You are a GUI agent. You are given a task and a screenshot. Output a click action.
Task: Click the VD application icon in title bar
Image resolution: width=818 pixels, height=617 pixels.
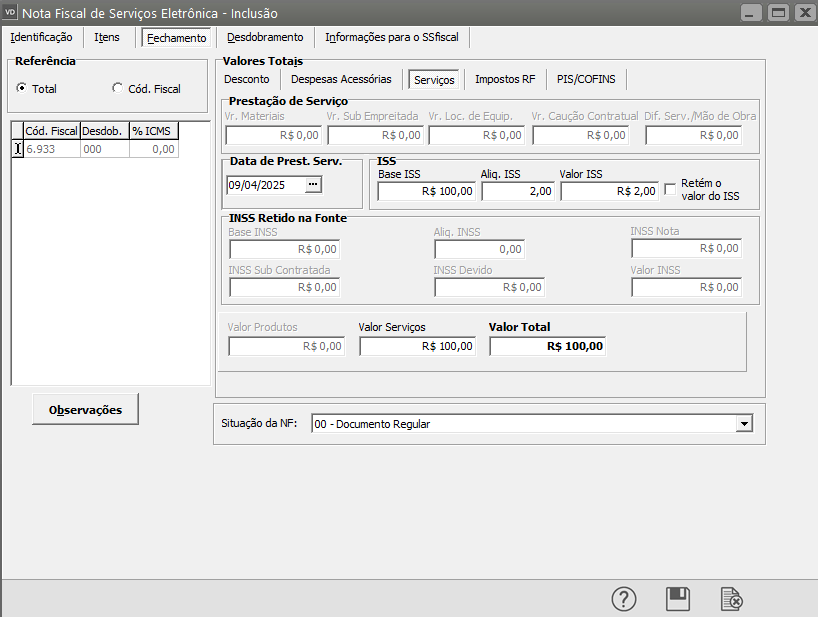(x=11, y=13)
